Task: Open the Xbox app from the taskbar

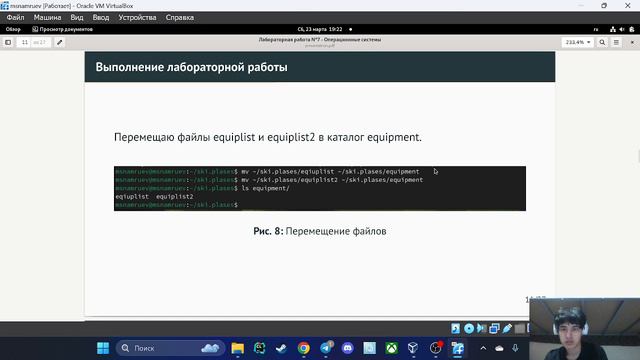Action: (391, 348)
